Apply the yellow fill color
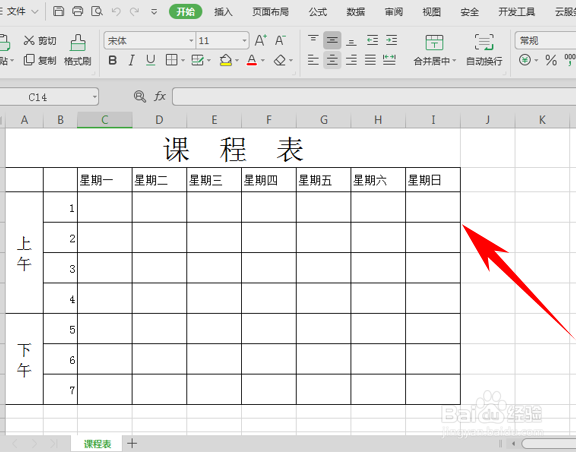Viewport: 576px width, 452px height. tap(226, 60)
